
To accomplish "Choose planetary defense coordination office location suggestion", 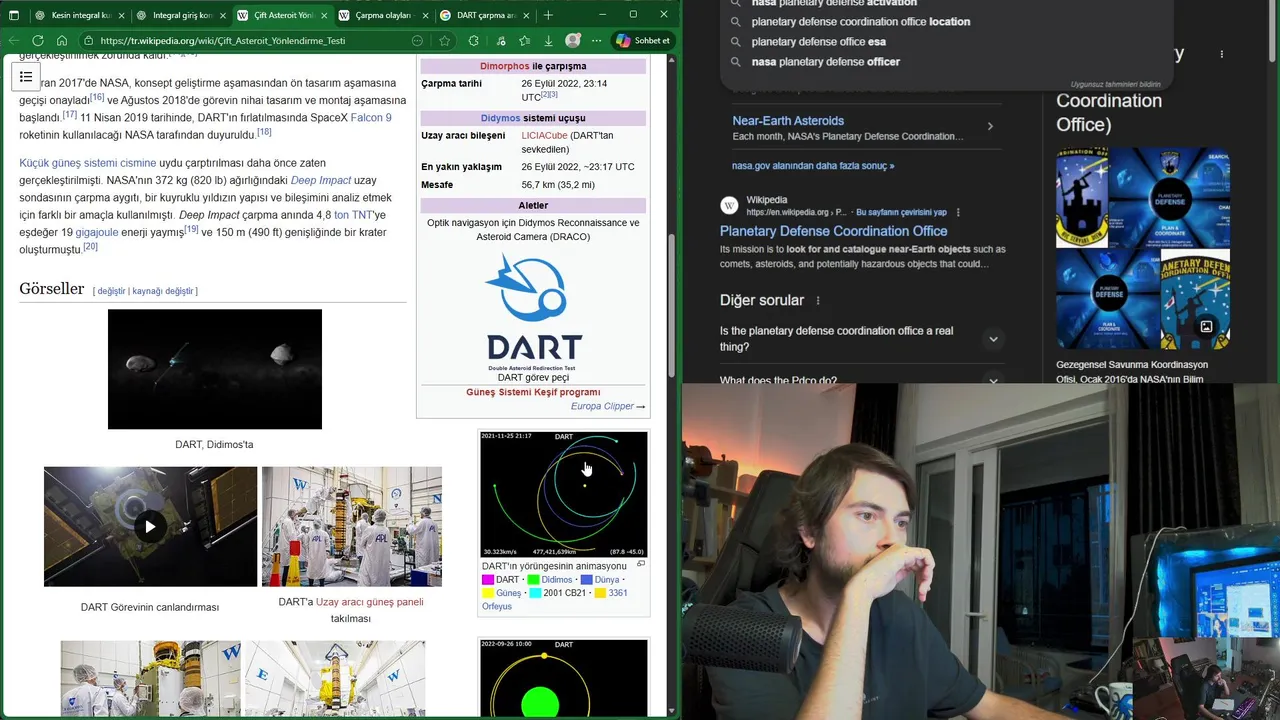I will (x=860, y=22).
